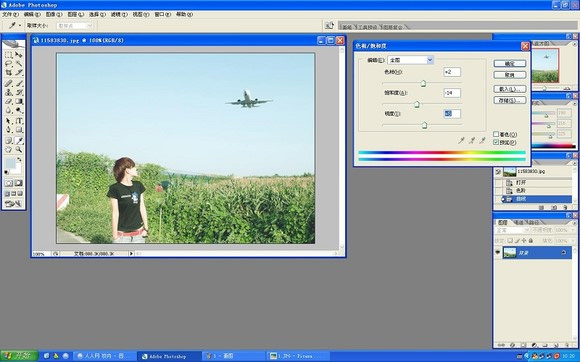Open the 文件(F) menu
The image size is (580, 362).
click(x=10, y=14)
